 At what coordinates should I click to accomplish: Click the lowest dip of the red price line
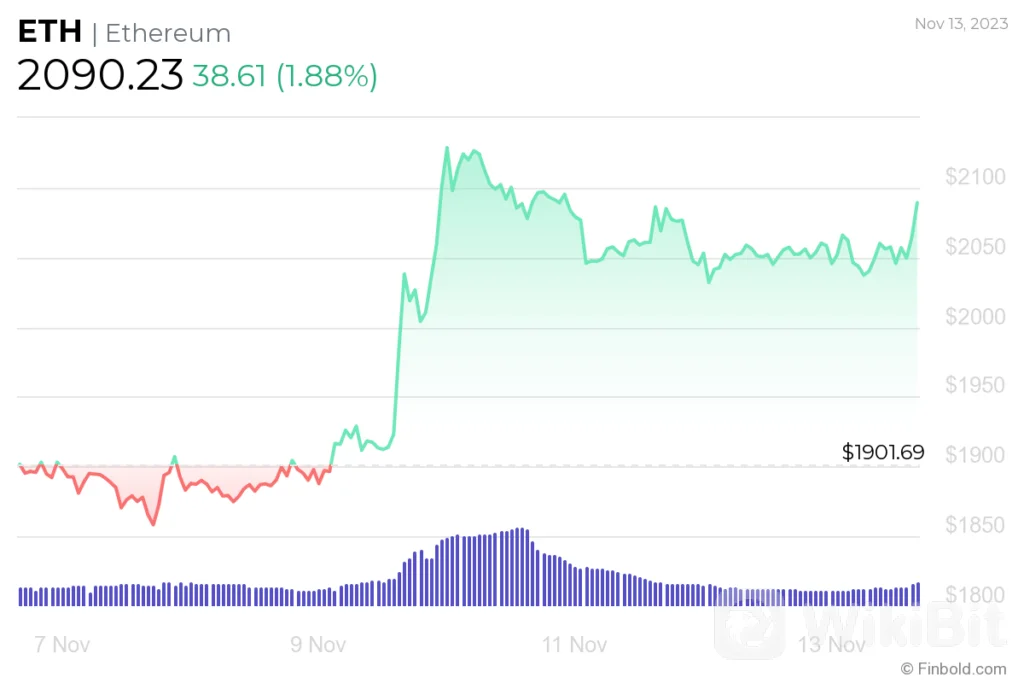[154, 524]
